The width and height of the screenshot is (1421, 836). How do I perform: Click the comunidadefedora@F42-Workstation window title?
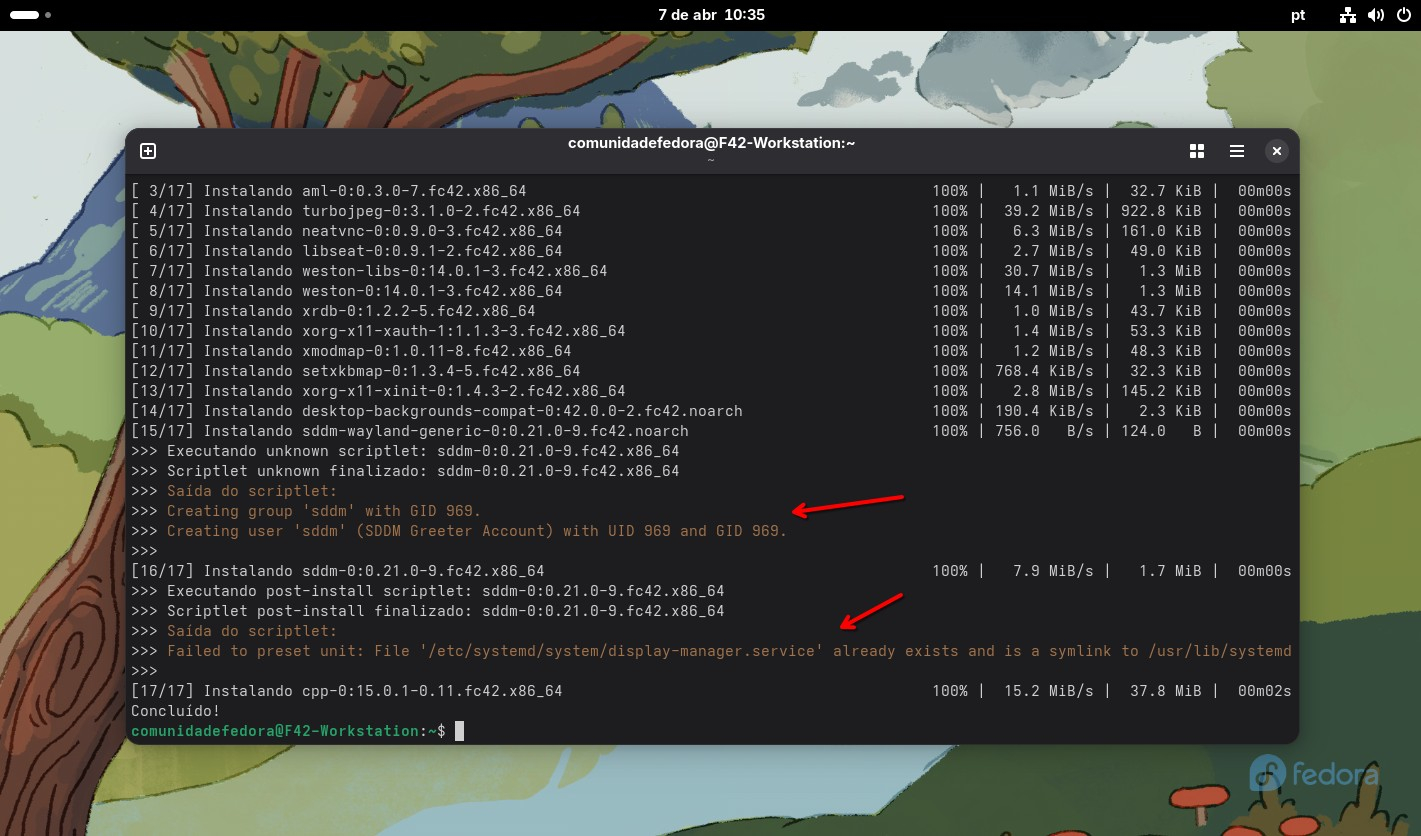711,143
